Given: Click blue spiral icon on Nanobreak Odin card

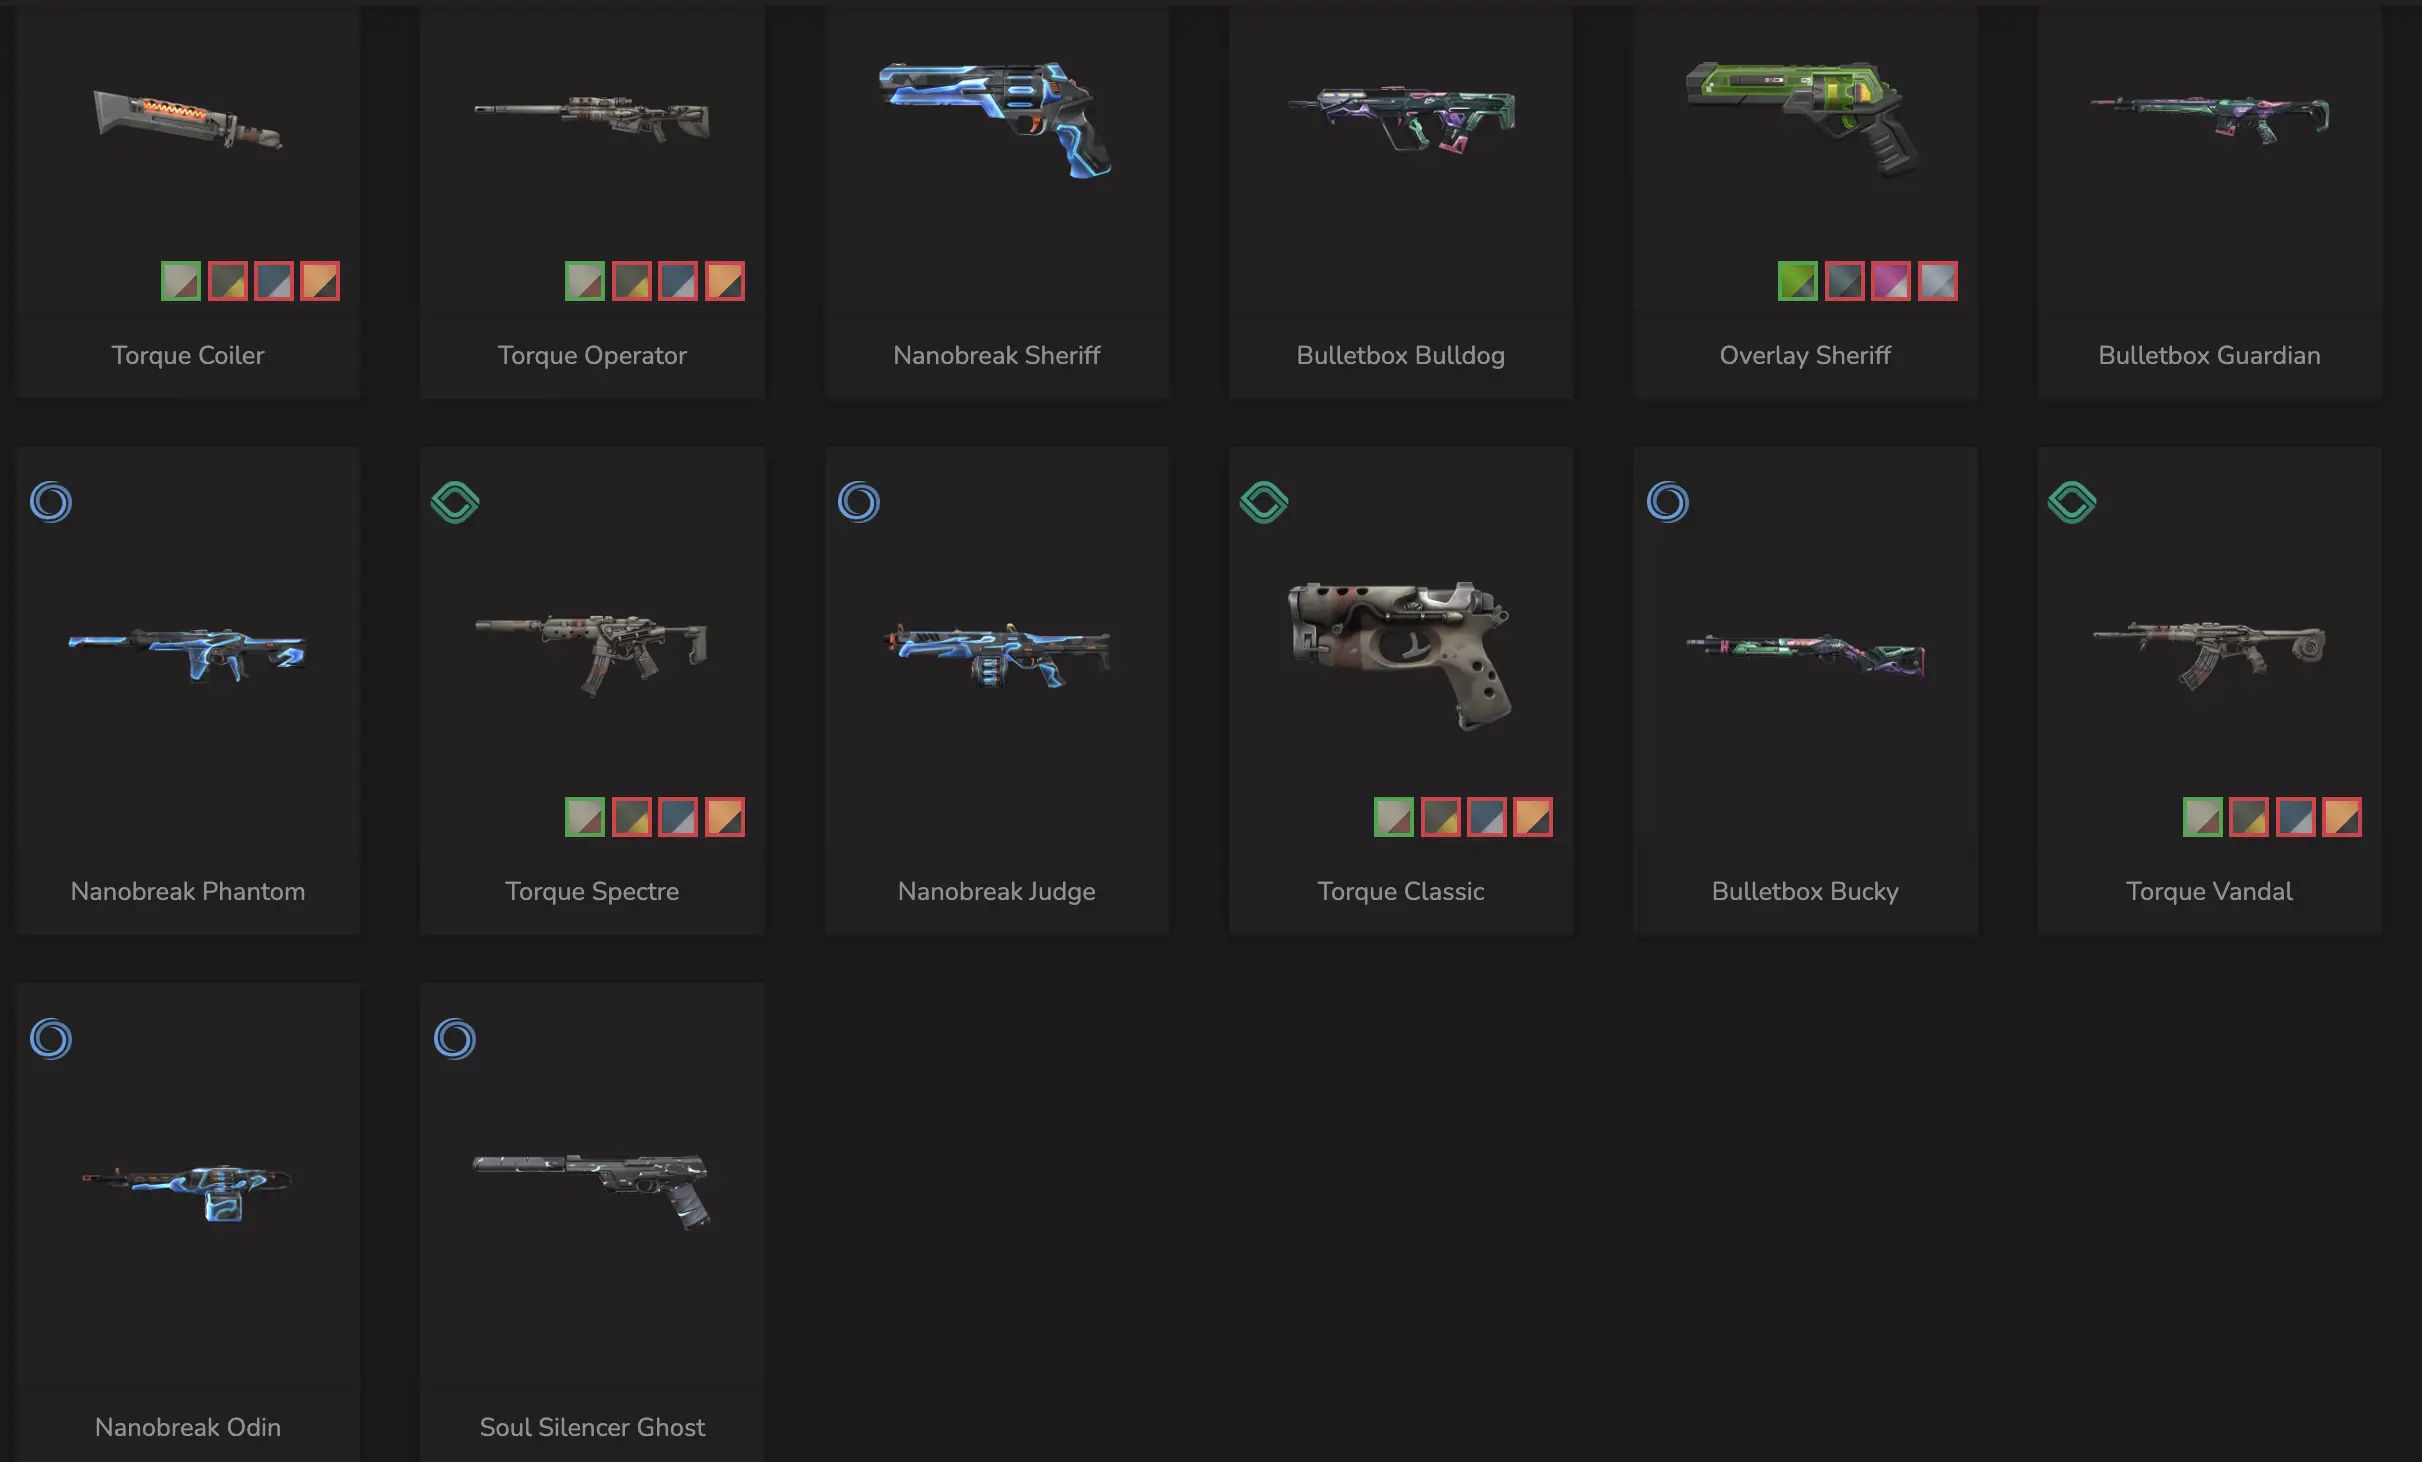Looking at the screenshot, I should tap(51, 1039).
